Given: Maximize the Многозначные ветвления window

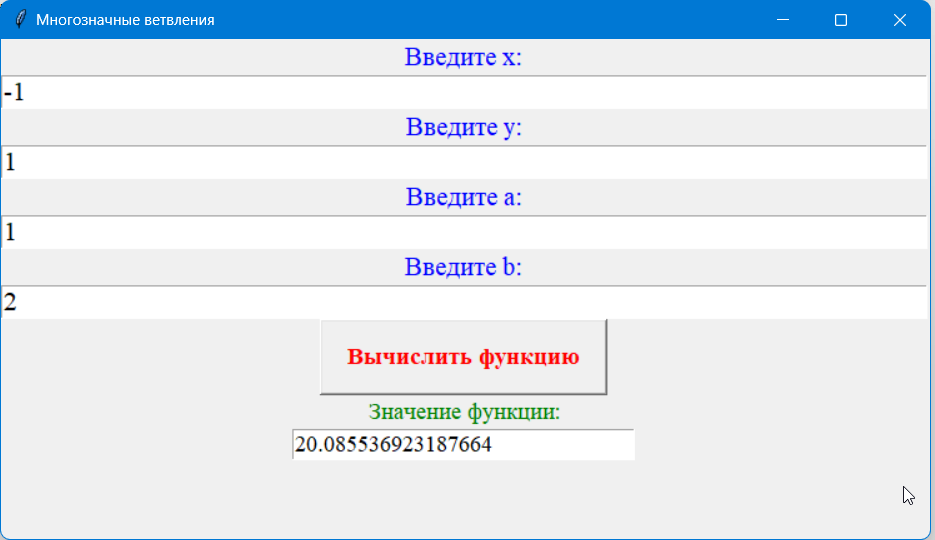Looking at the screenshot, I should click(x=841, y=20).
